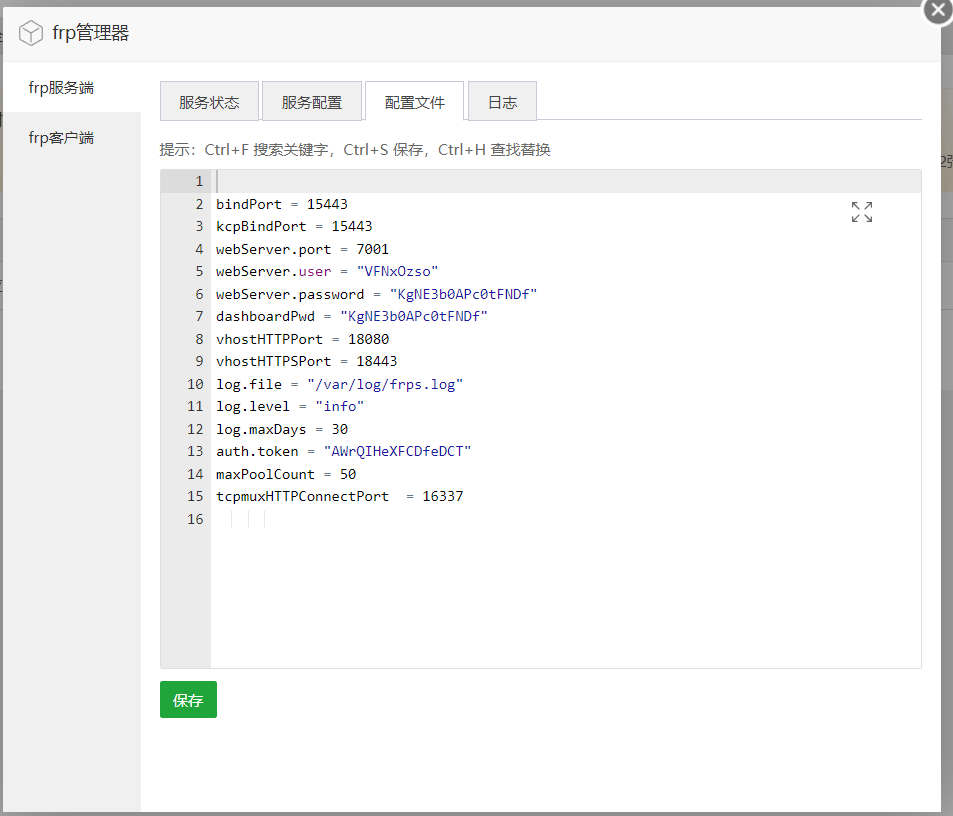This screenshot has height=816, width=953.
Task: Click the frp manager cube icon
Action: (32, 33)
